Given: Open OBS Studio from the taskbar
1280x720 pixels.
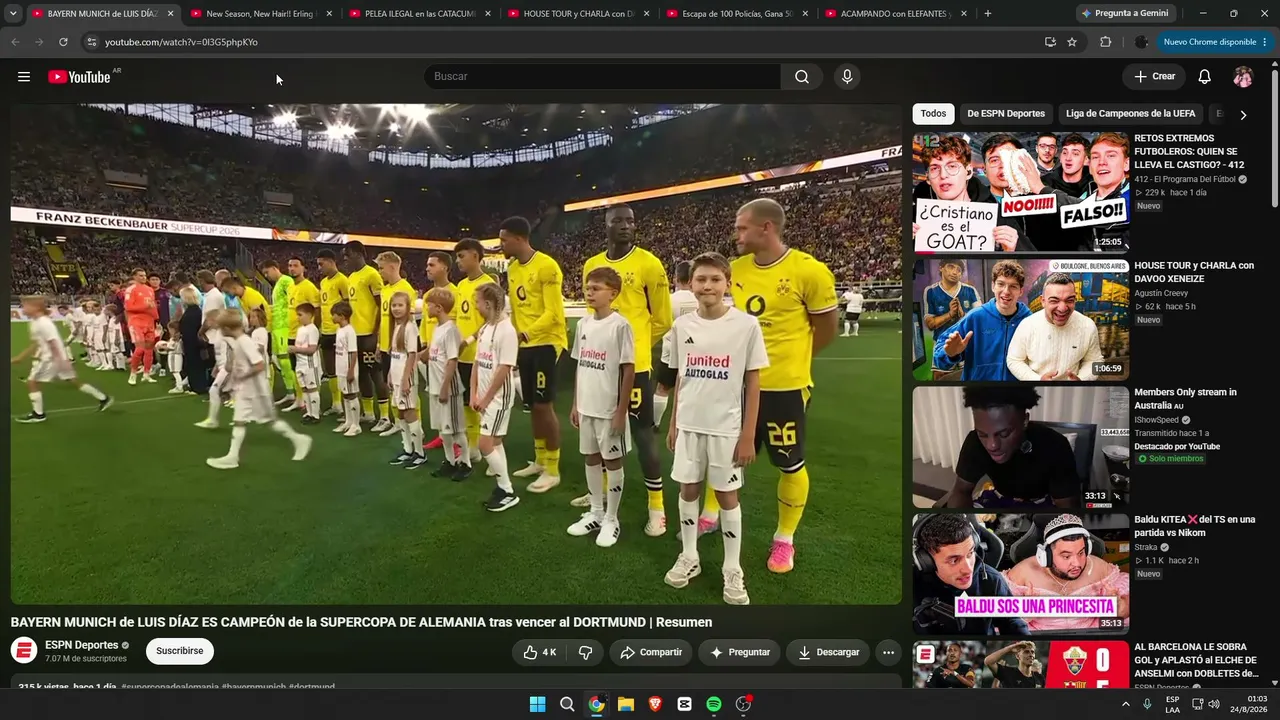Looking at the screenshot, I should click(743, 704).
